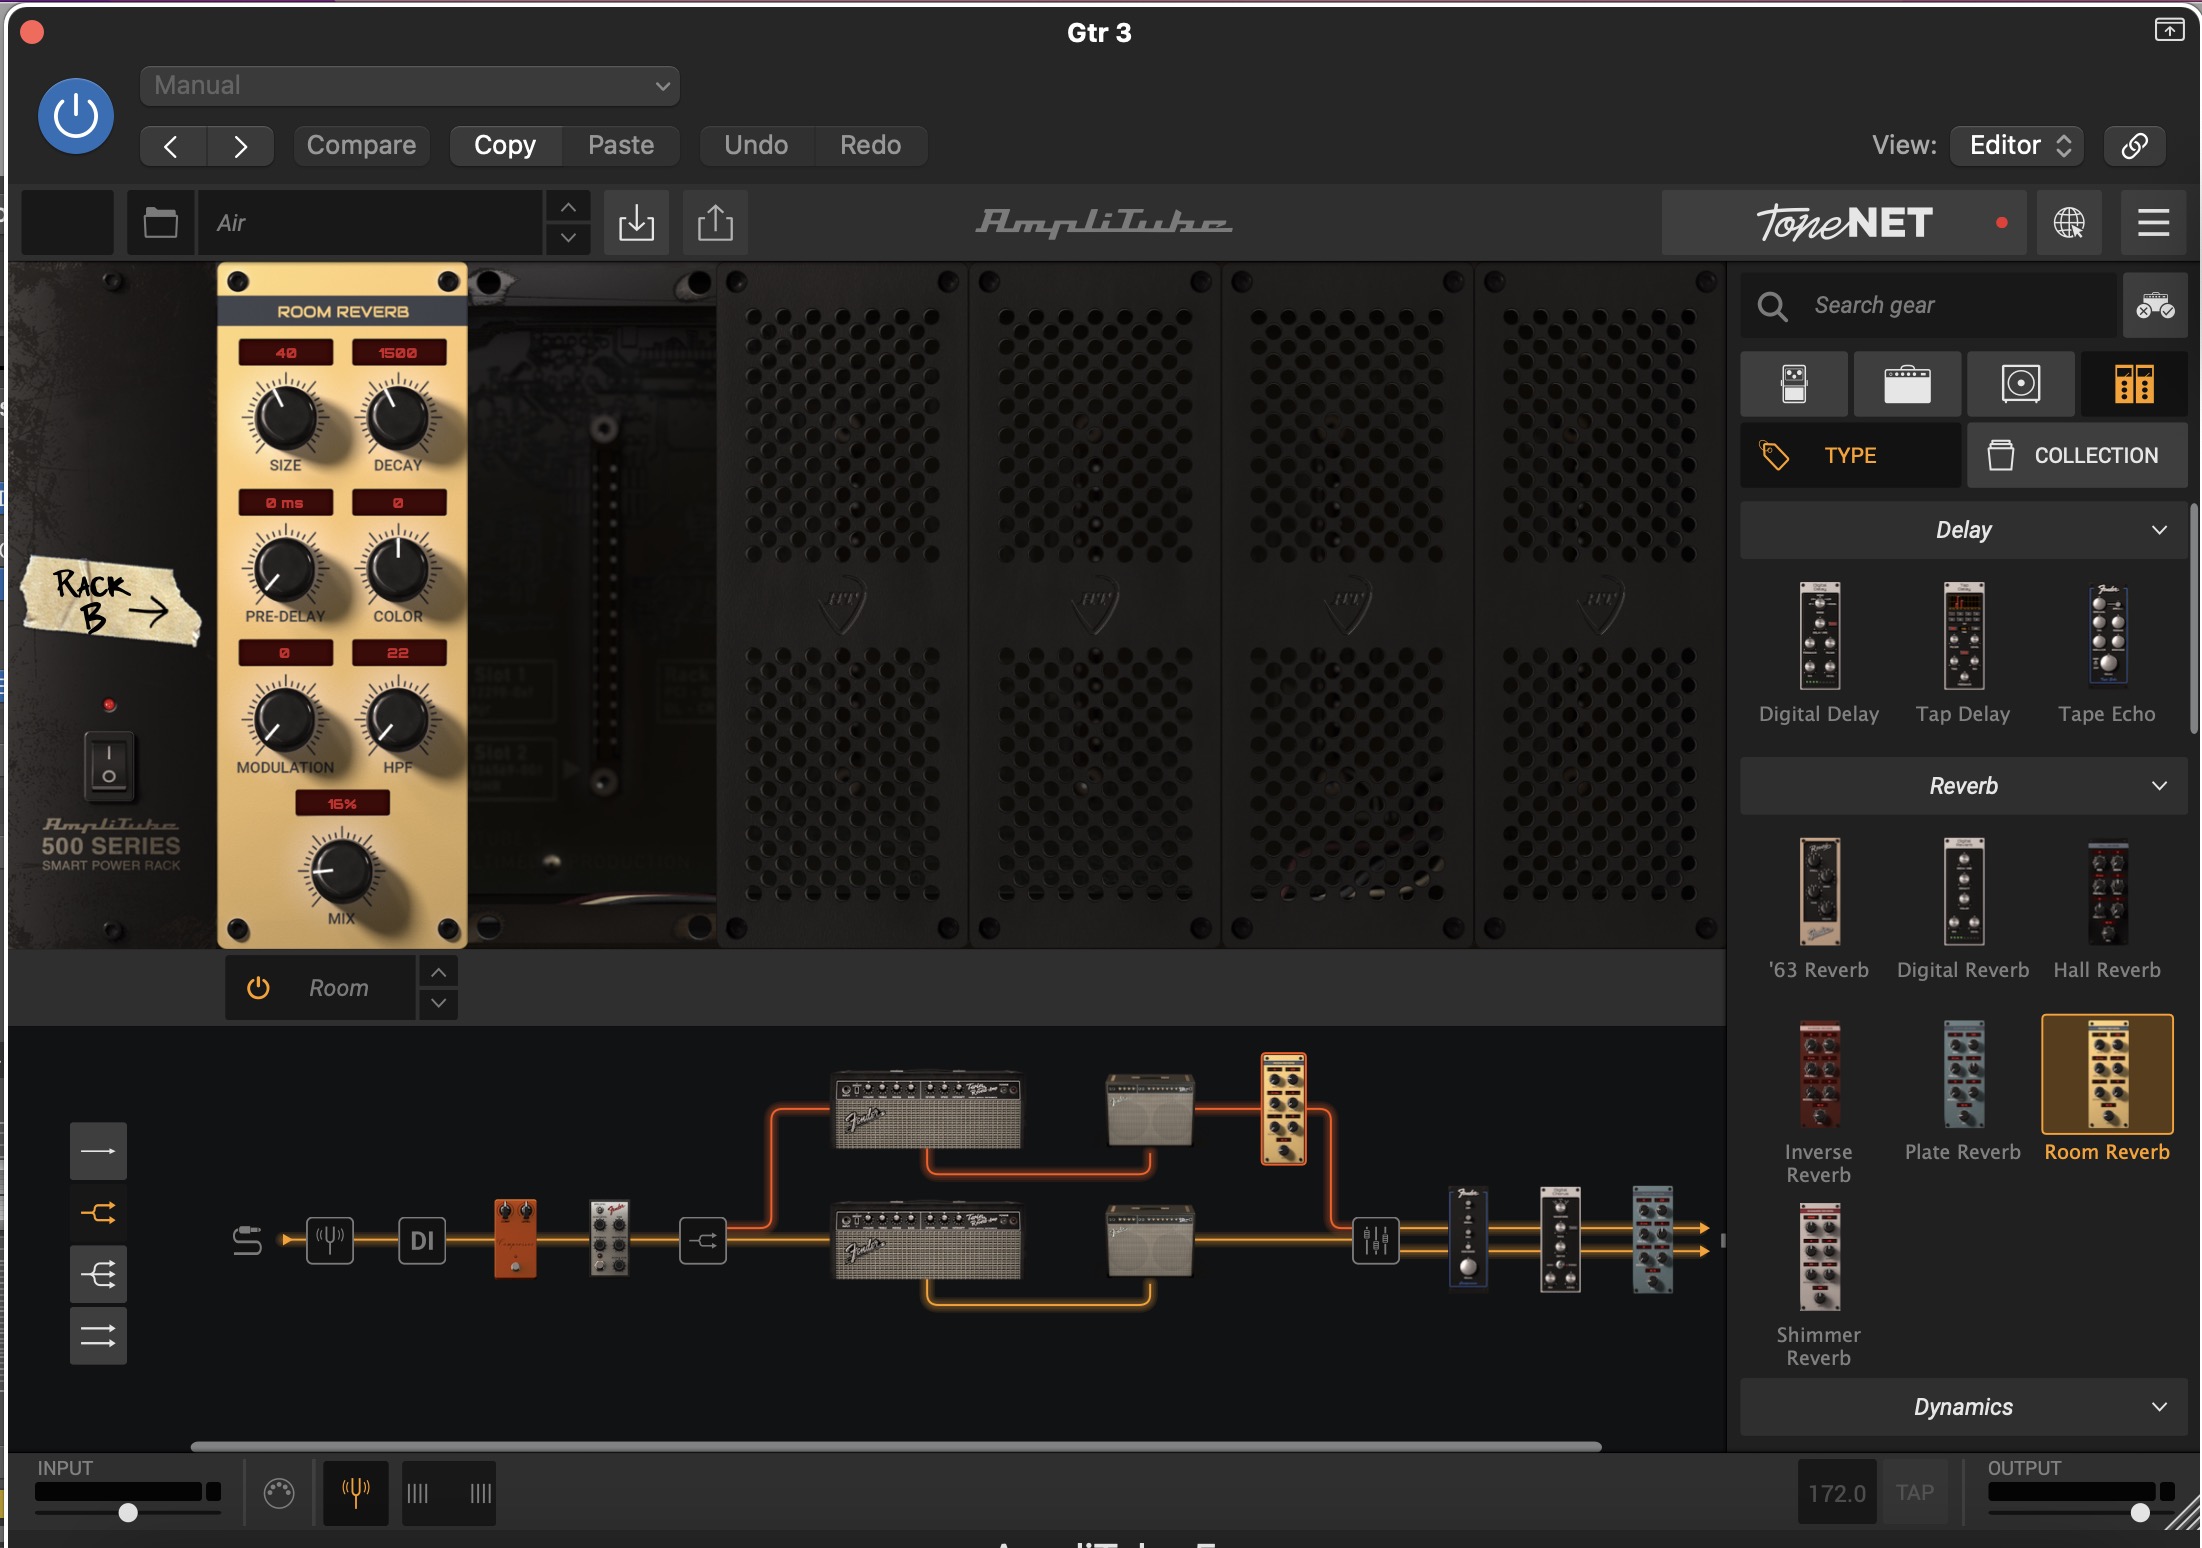Click the orange stomp pedal in chain

click(515, 1238)
